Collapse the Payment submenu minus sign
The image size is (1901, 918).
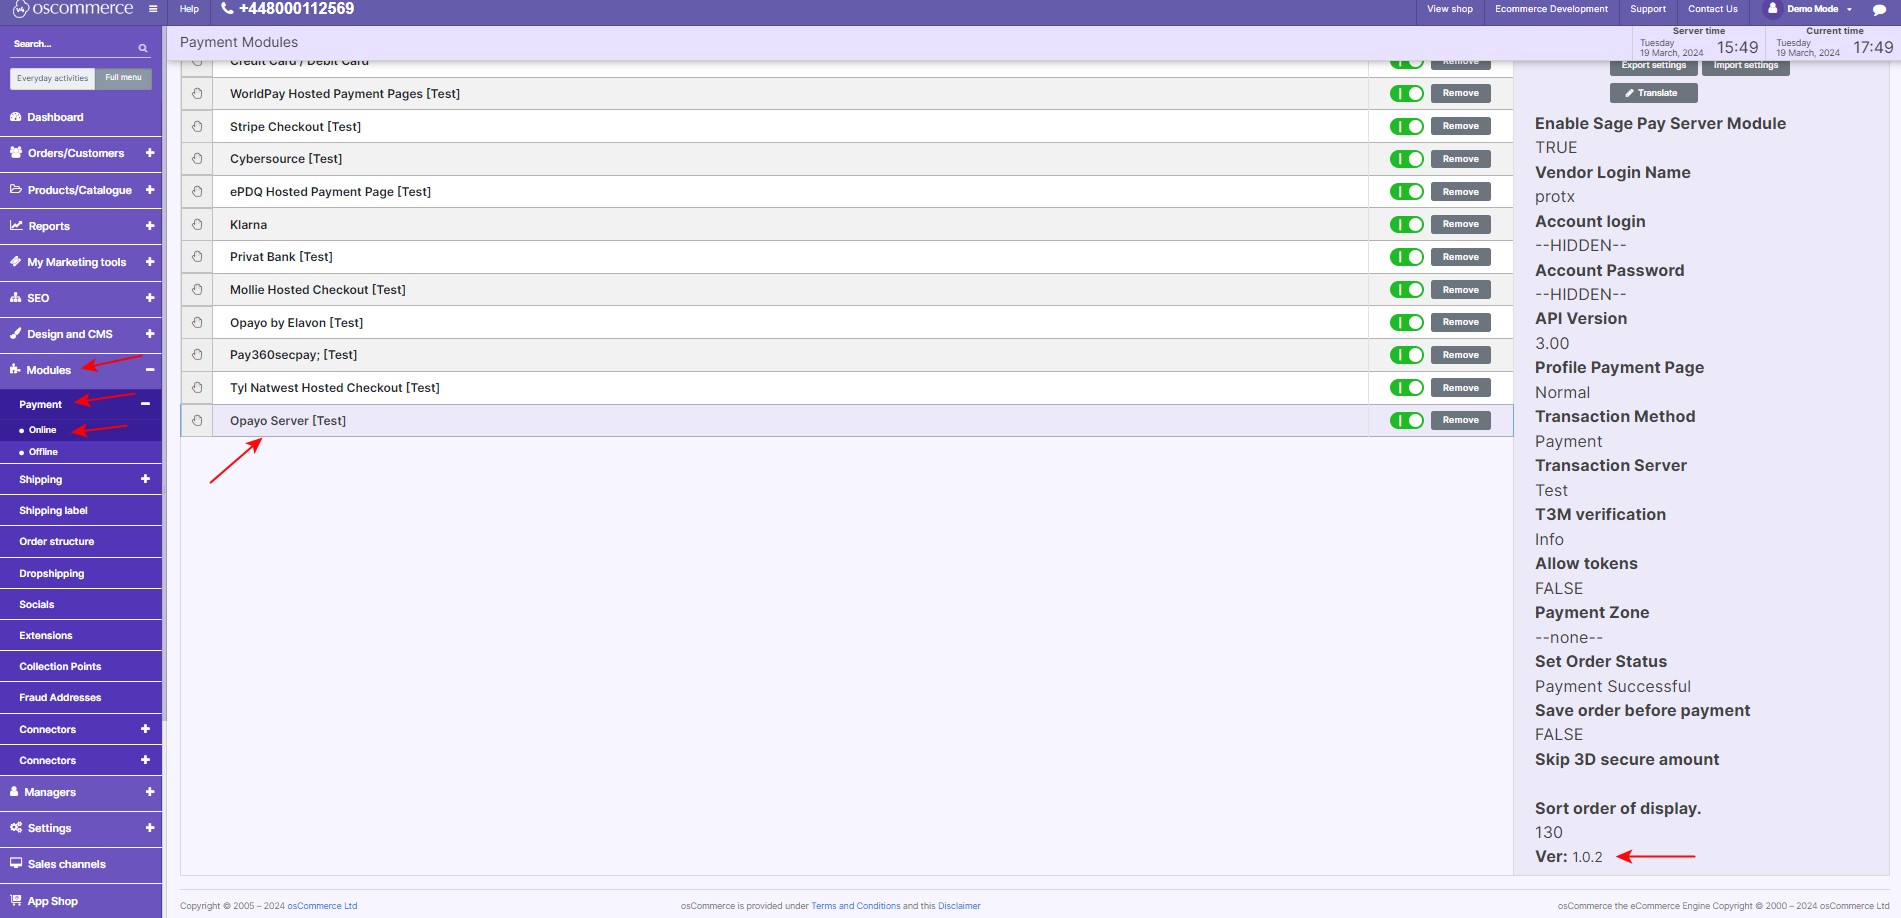click(145, 404)
